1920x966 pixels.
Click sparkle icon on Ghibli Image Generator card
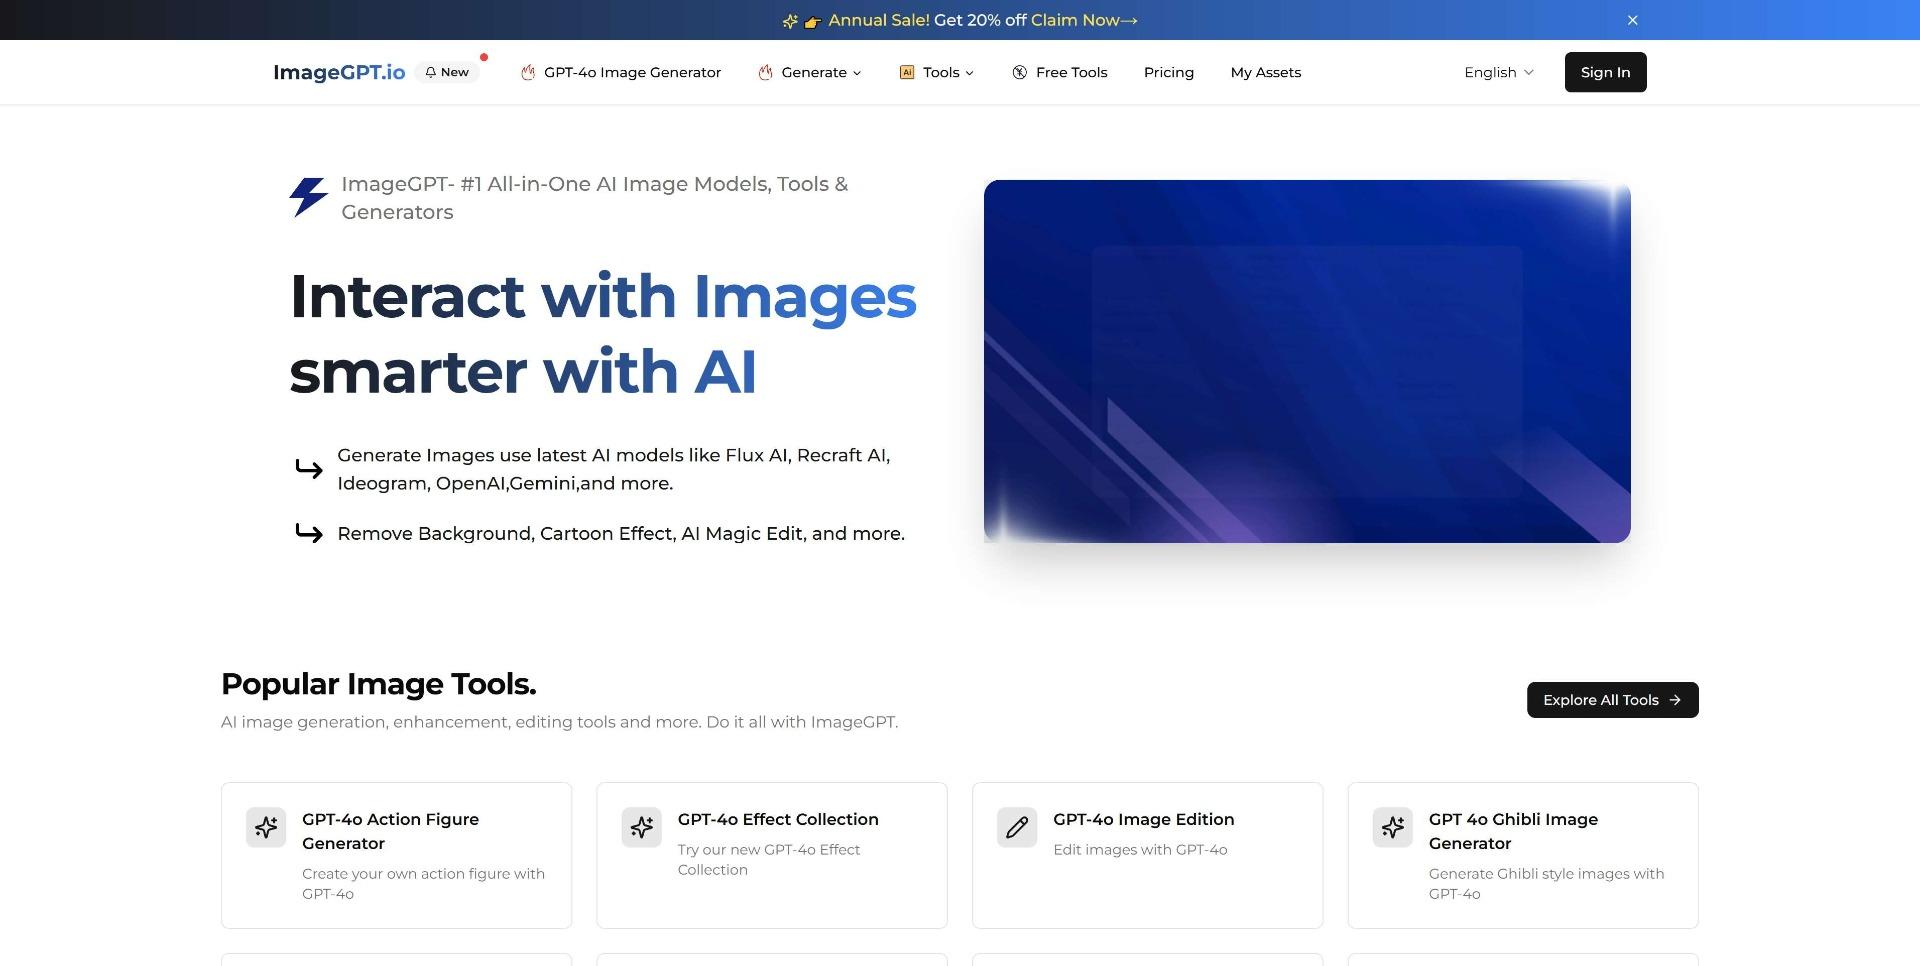pos(1393,827)
